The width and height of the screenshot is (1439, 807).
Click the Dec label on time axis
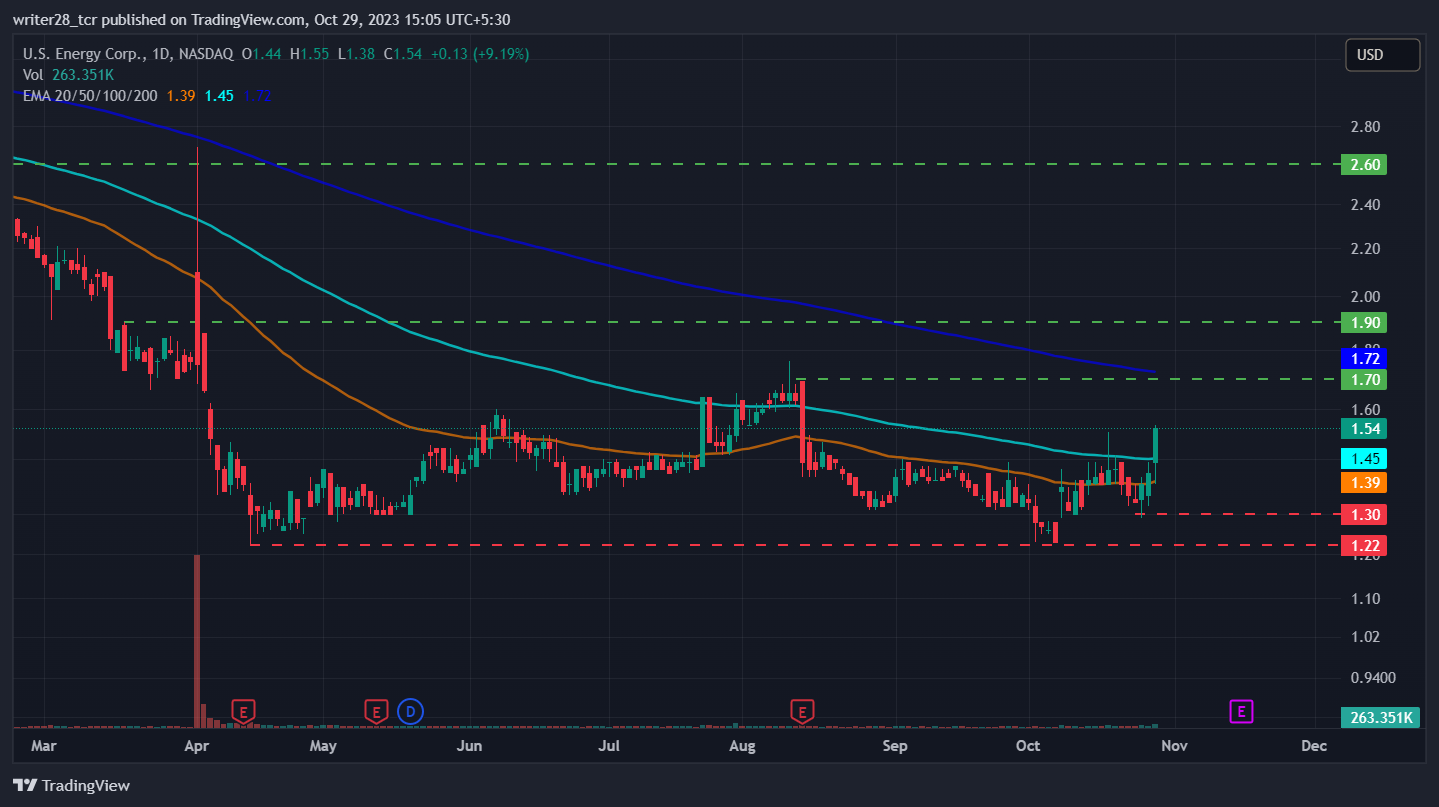coord(1313,746)
